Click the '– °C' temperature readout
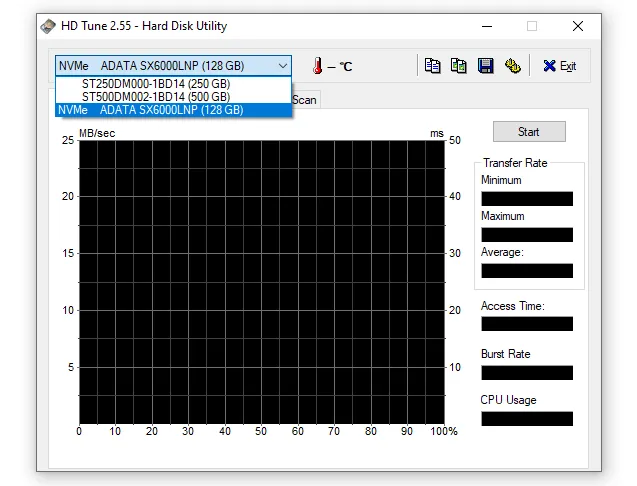This screenshot has width=637, height=486. 340,66
